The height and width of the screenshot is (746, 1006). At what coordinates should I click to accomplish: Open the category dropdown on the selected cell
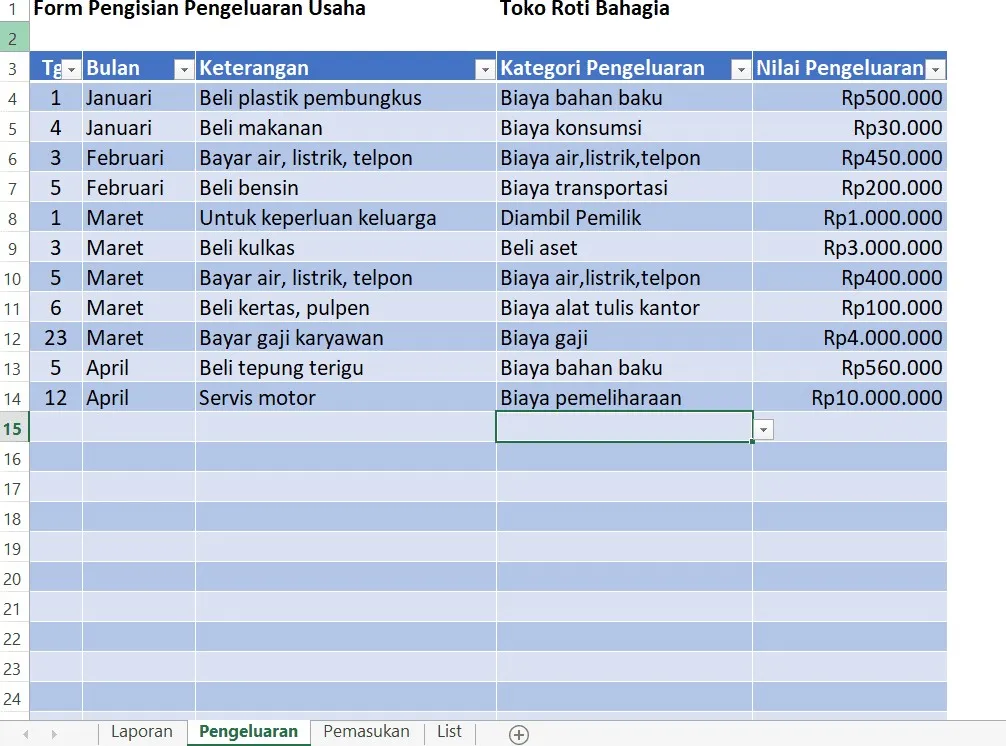pyautogui.click(x=763, y=428)
